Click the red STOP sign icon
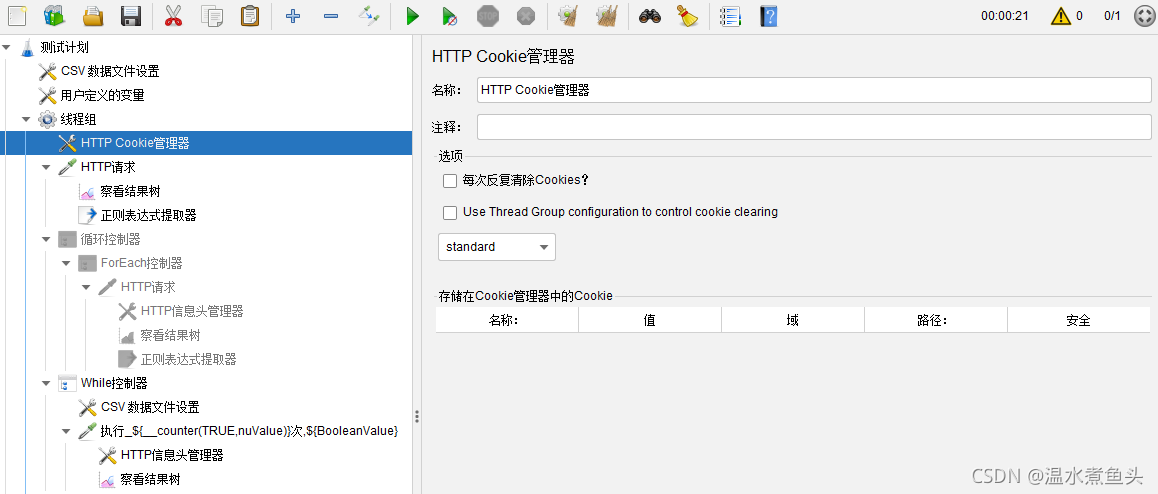The width and height of the screenshot is (1158, 494). click(x=488, y=15)
